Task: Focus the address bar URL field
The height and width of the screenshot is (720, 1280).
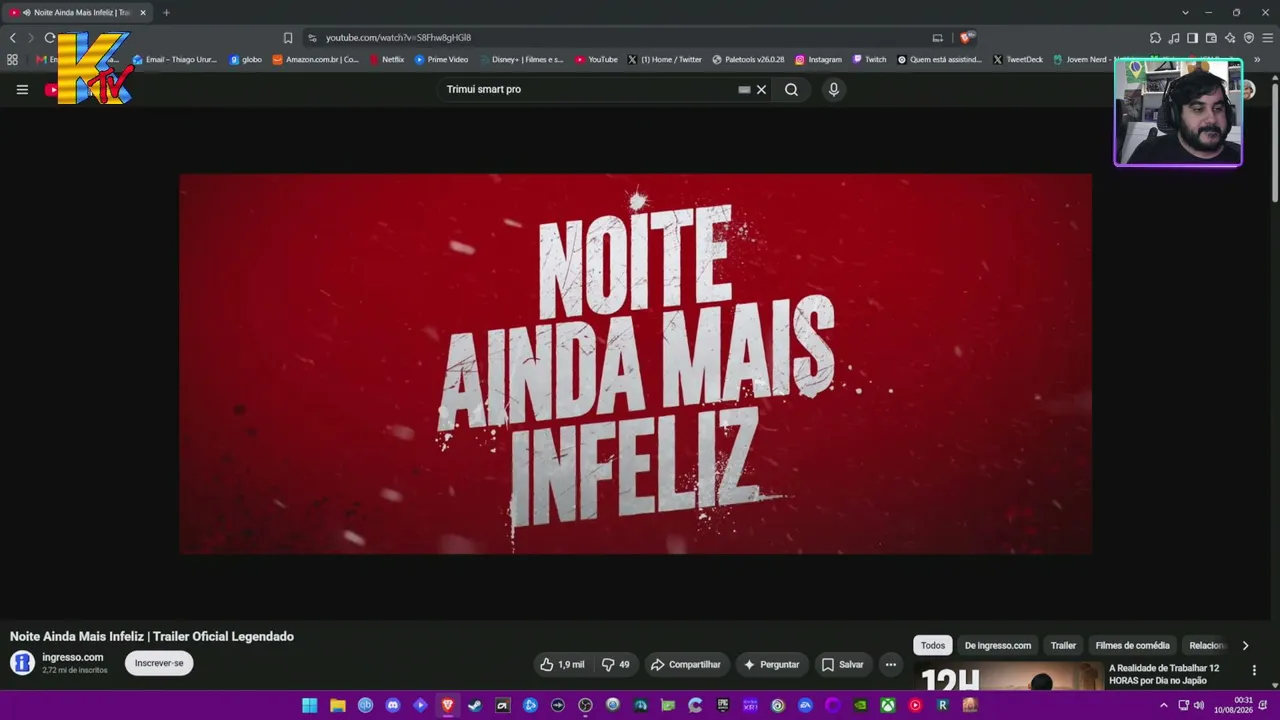Action: coord(620,38)
